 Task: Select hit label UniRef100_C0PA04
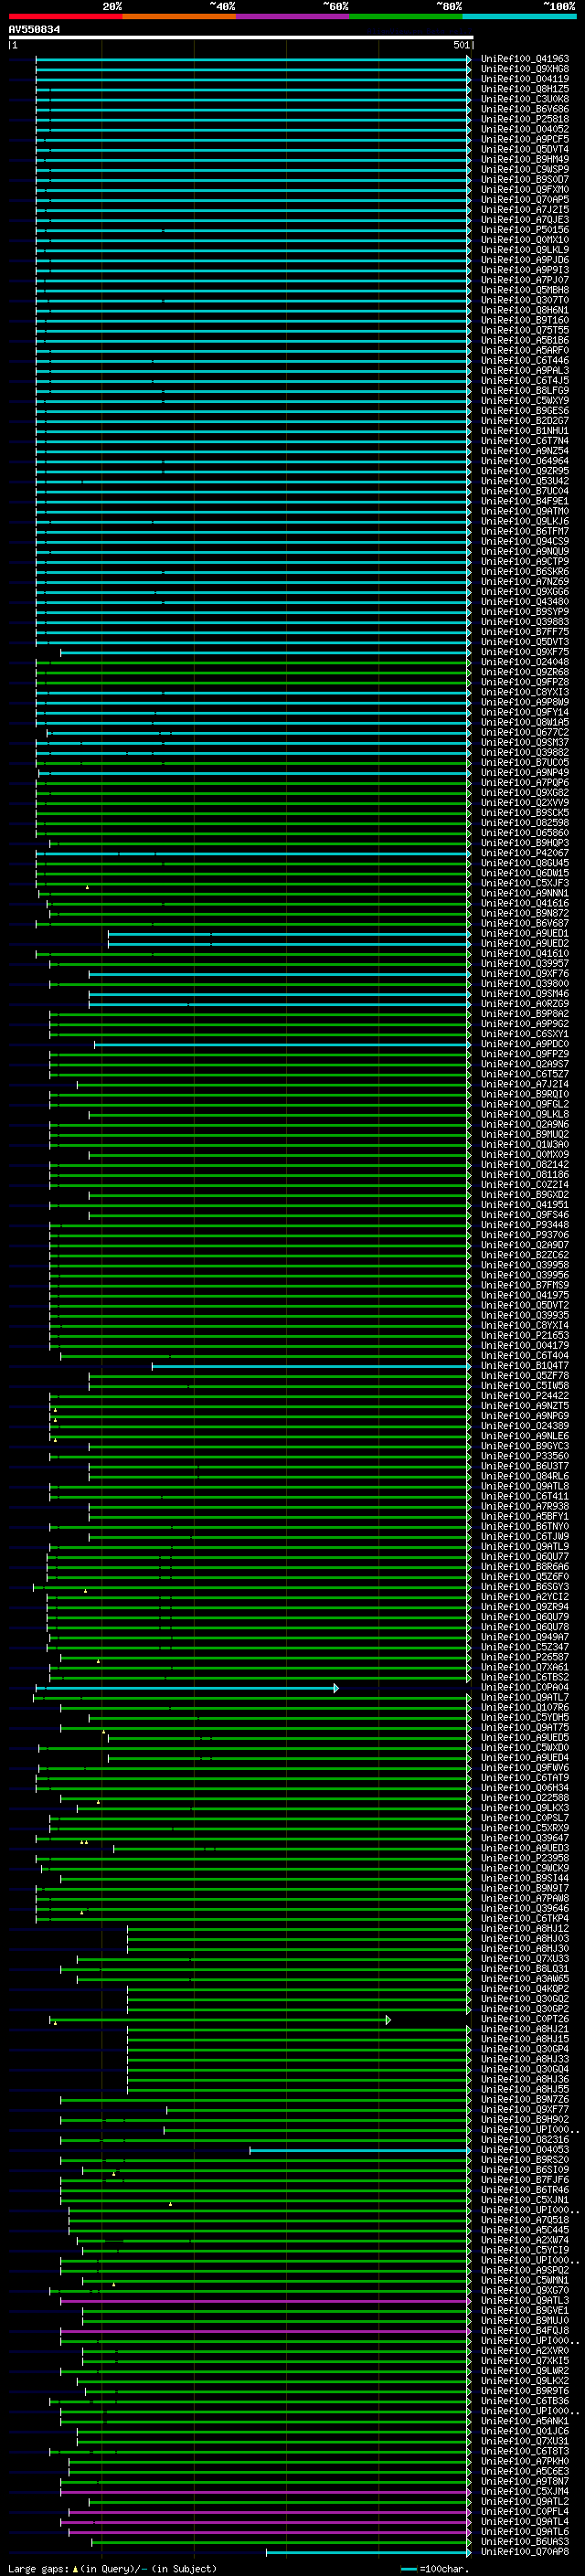coord(525,1687)
